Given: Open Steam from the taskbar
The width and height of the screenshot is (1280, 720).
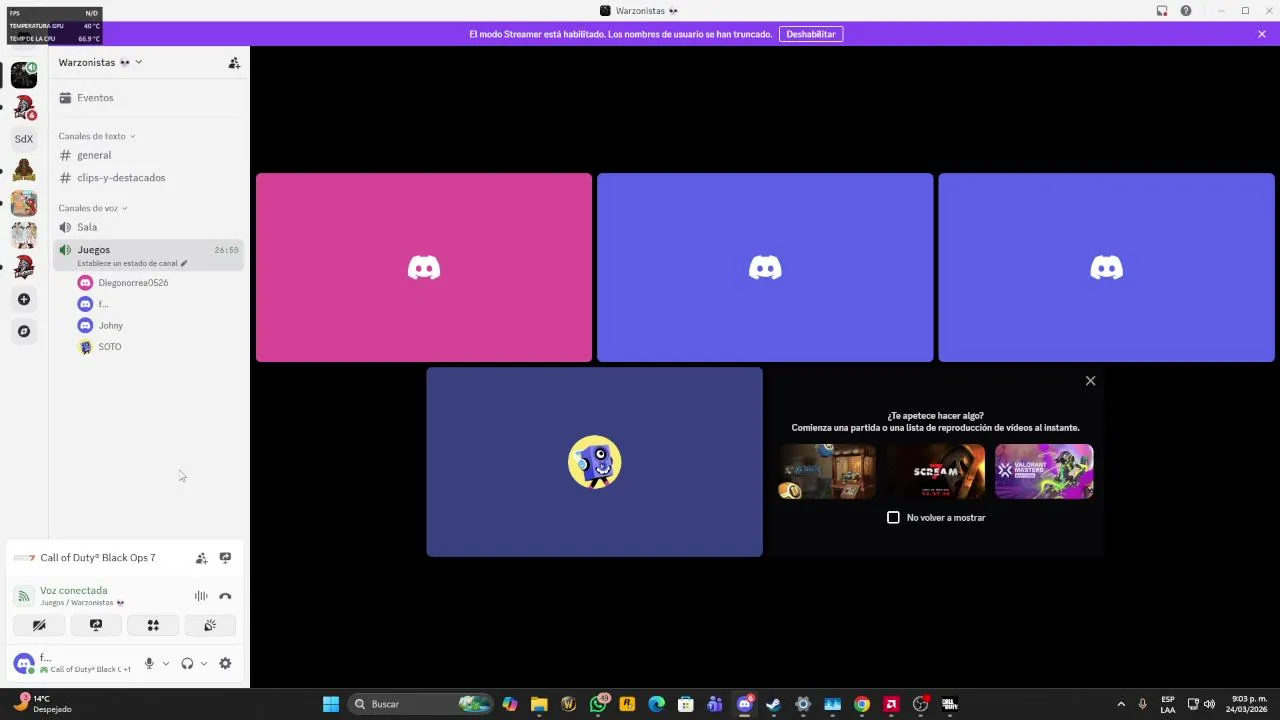Looking at the screenshot, I should tap(773, 704).
